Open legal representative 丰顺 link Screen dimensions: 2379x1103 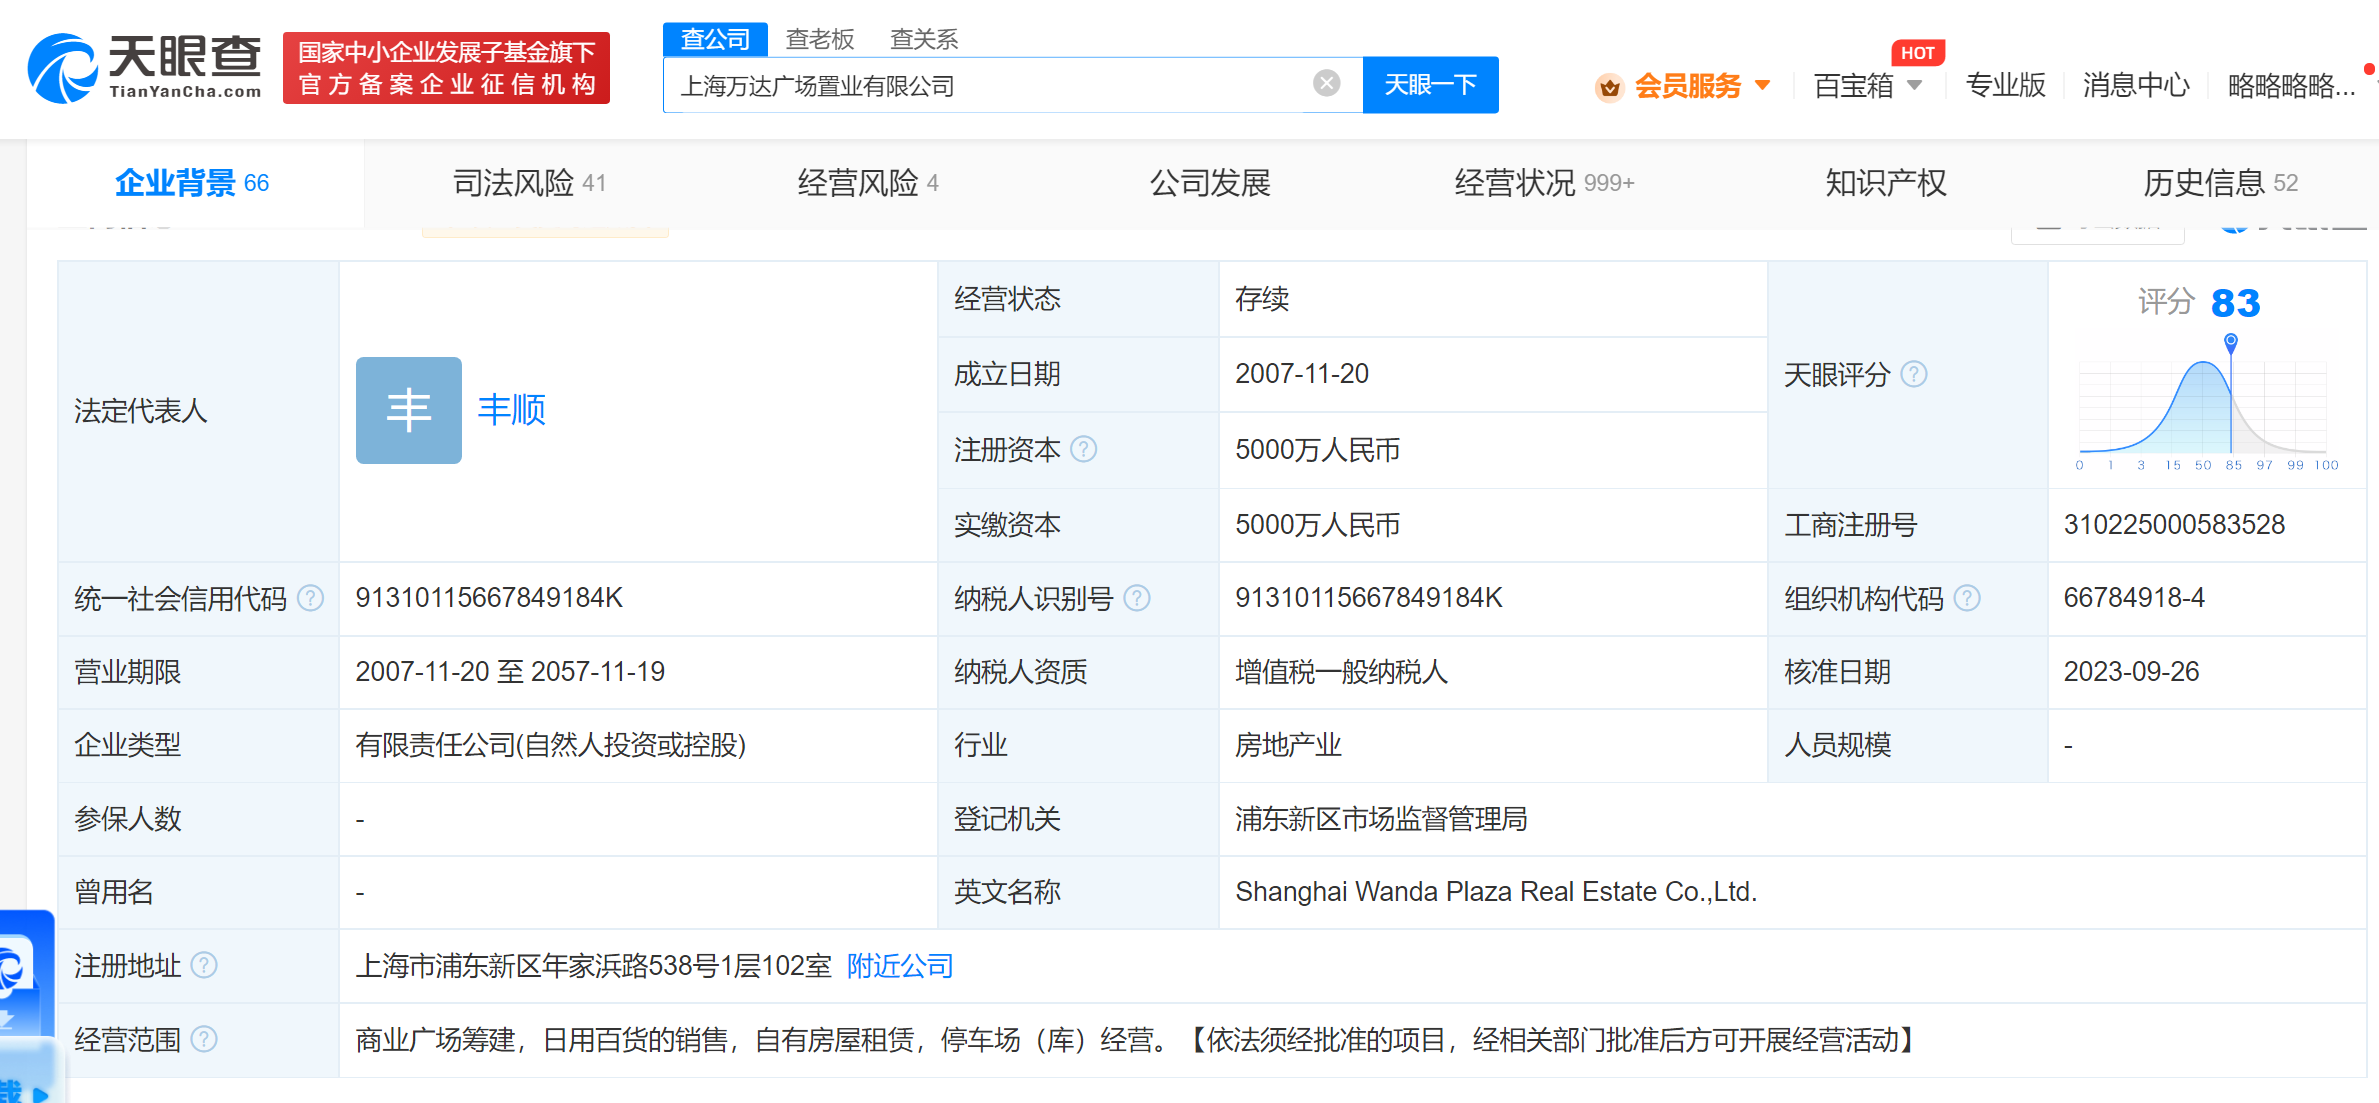coord(512,410)
